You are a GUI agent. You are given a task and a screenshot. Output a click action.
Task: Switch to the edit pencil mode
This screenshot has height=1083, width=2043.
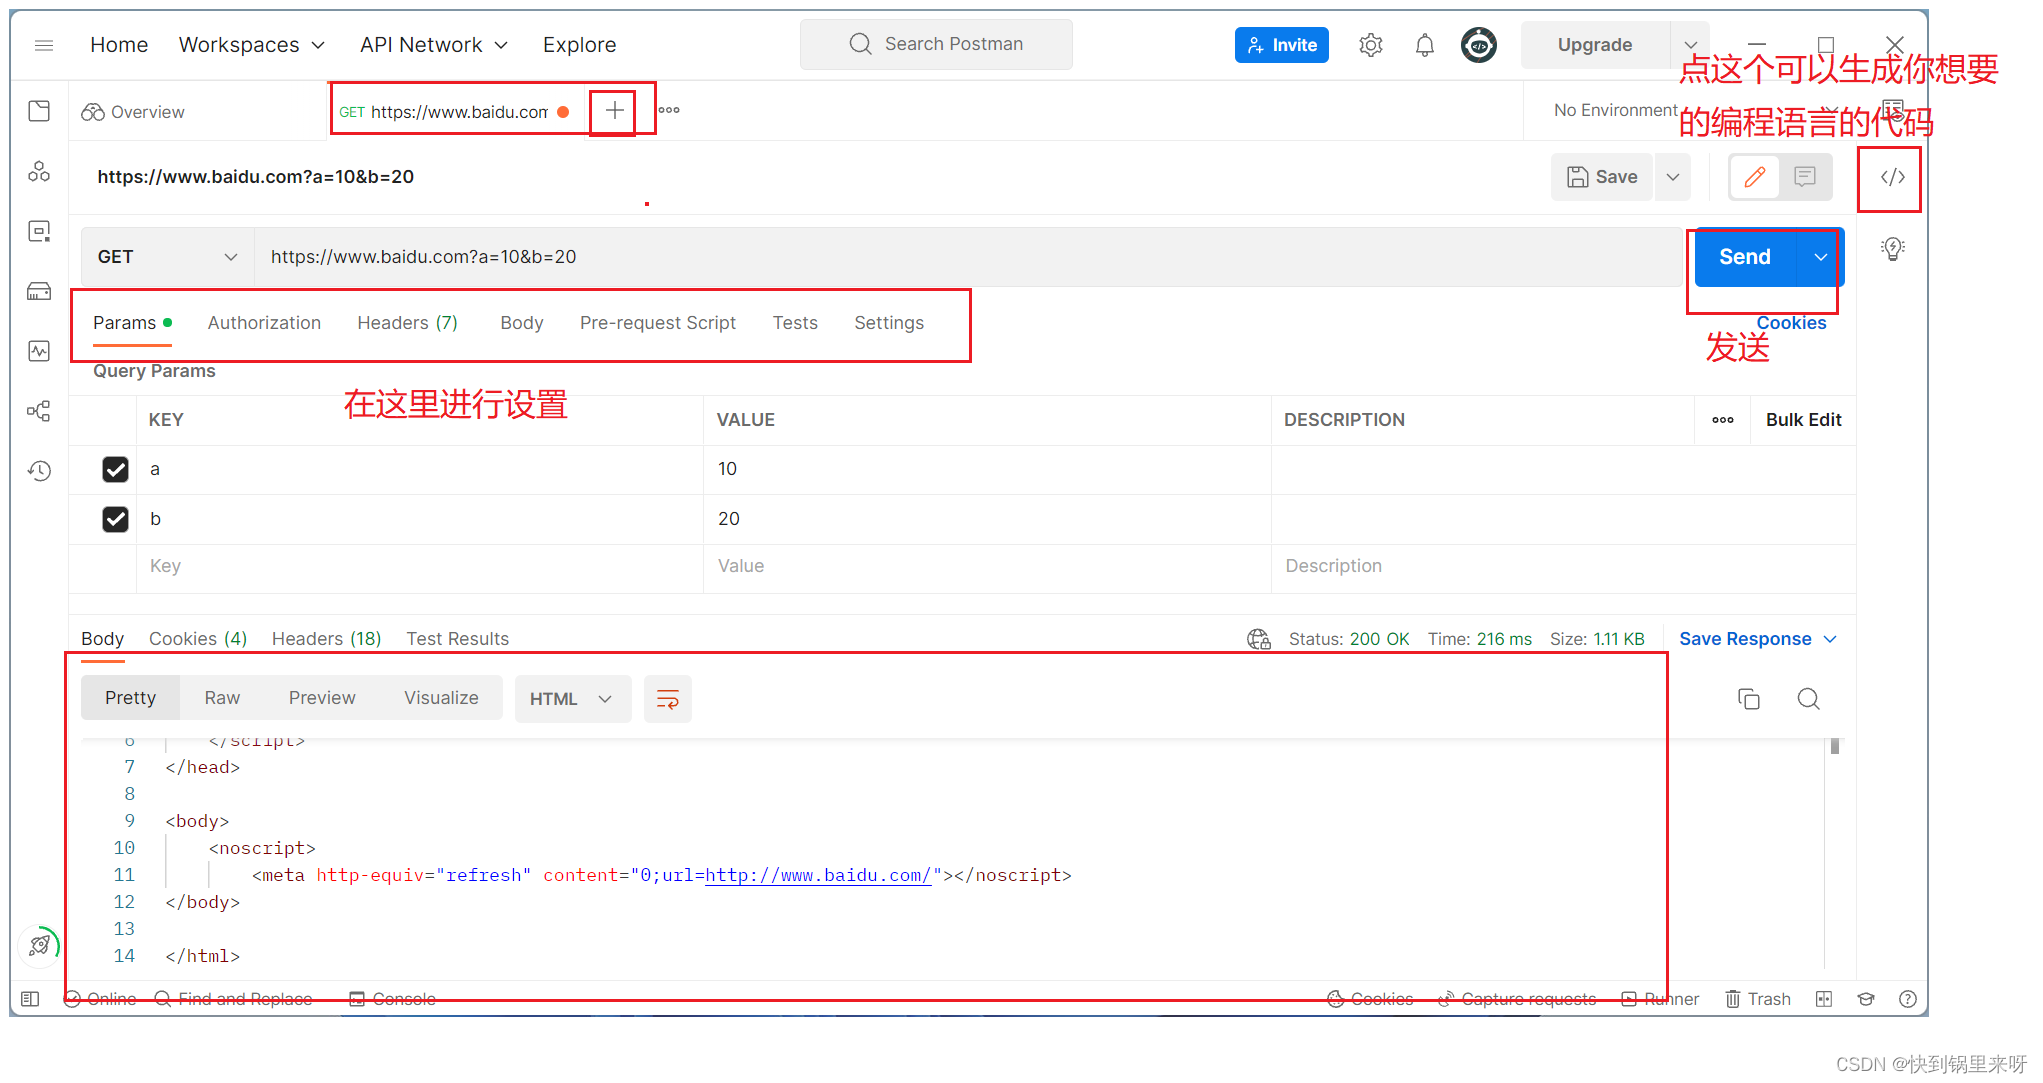(x=1755, y=177)
